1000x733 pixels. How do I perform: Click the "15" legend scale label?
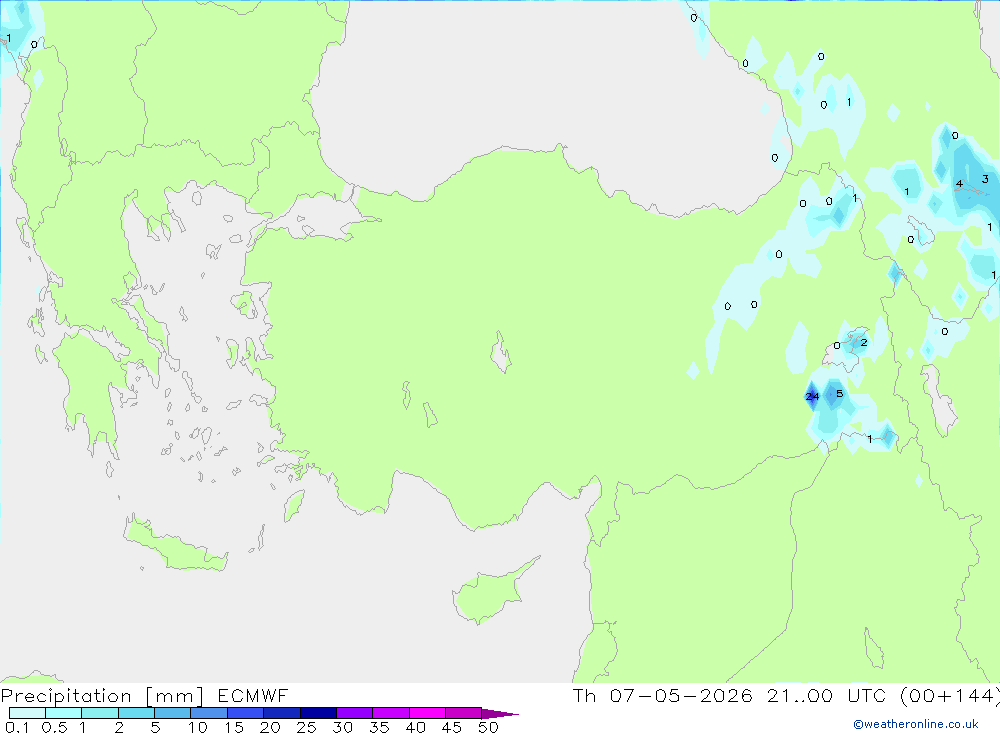pyautogui.click(x=234, y=727)
